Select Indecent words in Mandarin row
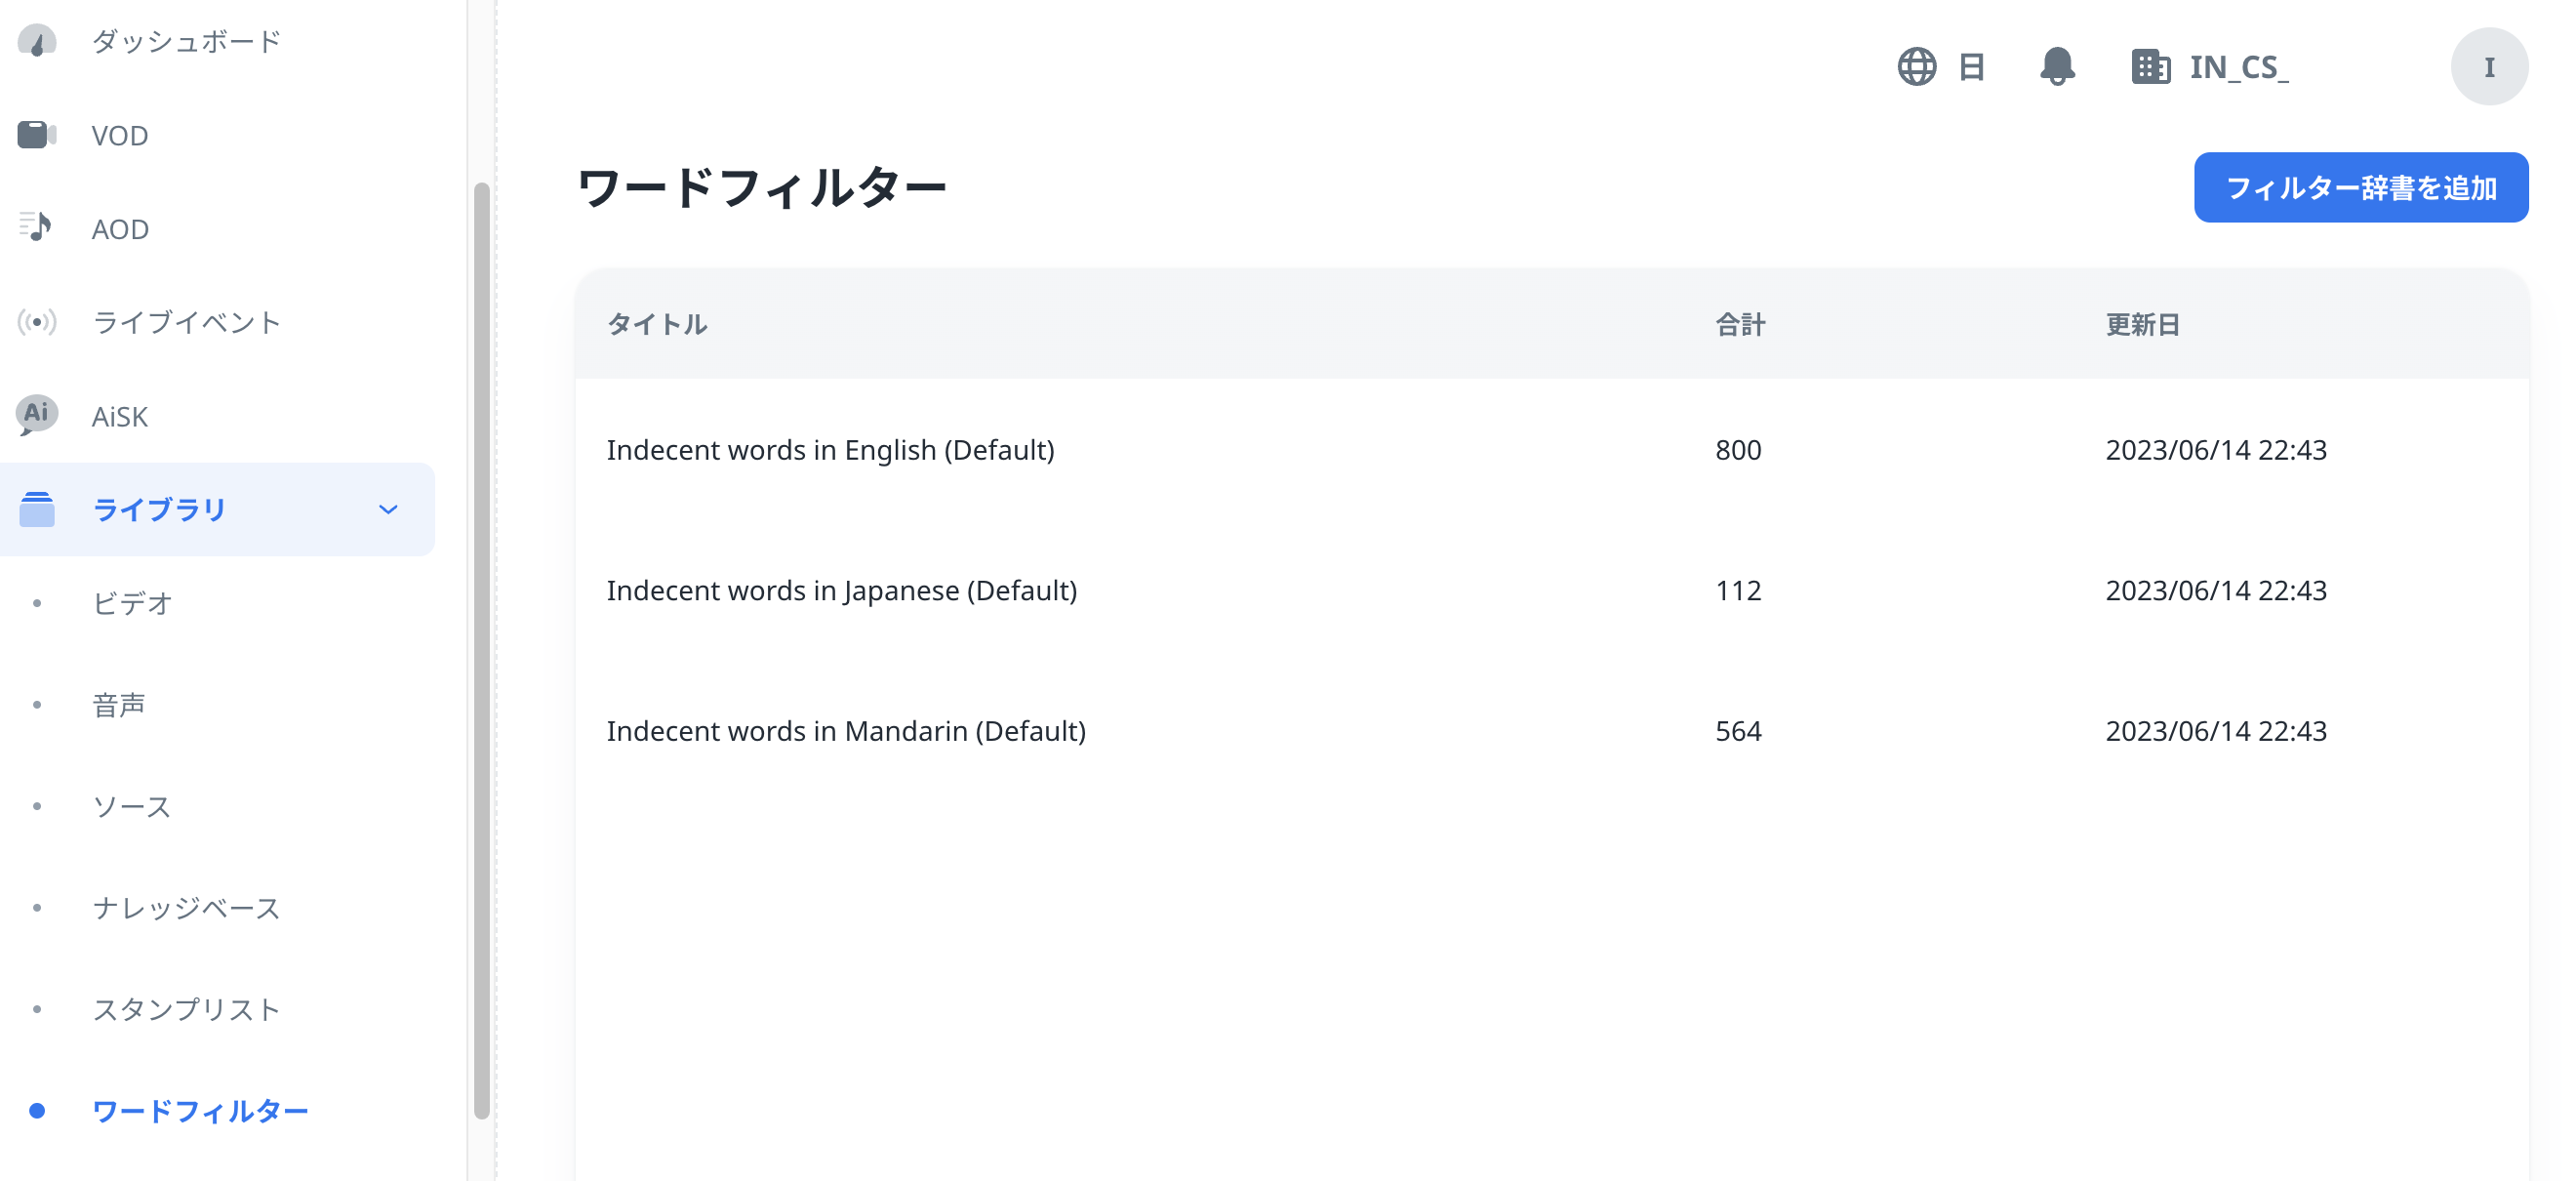 point(847,730)
